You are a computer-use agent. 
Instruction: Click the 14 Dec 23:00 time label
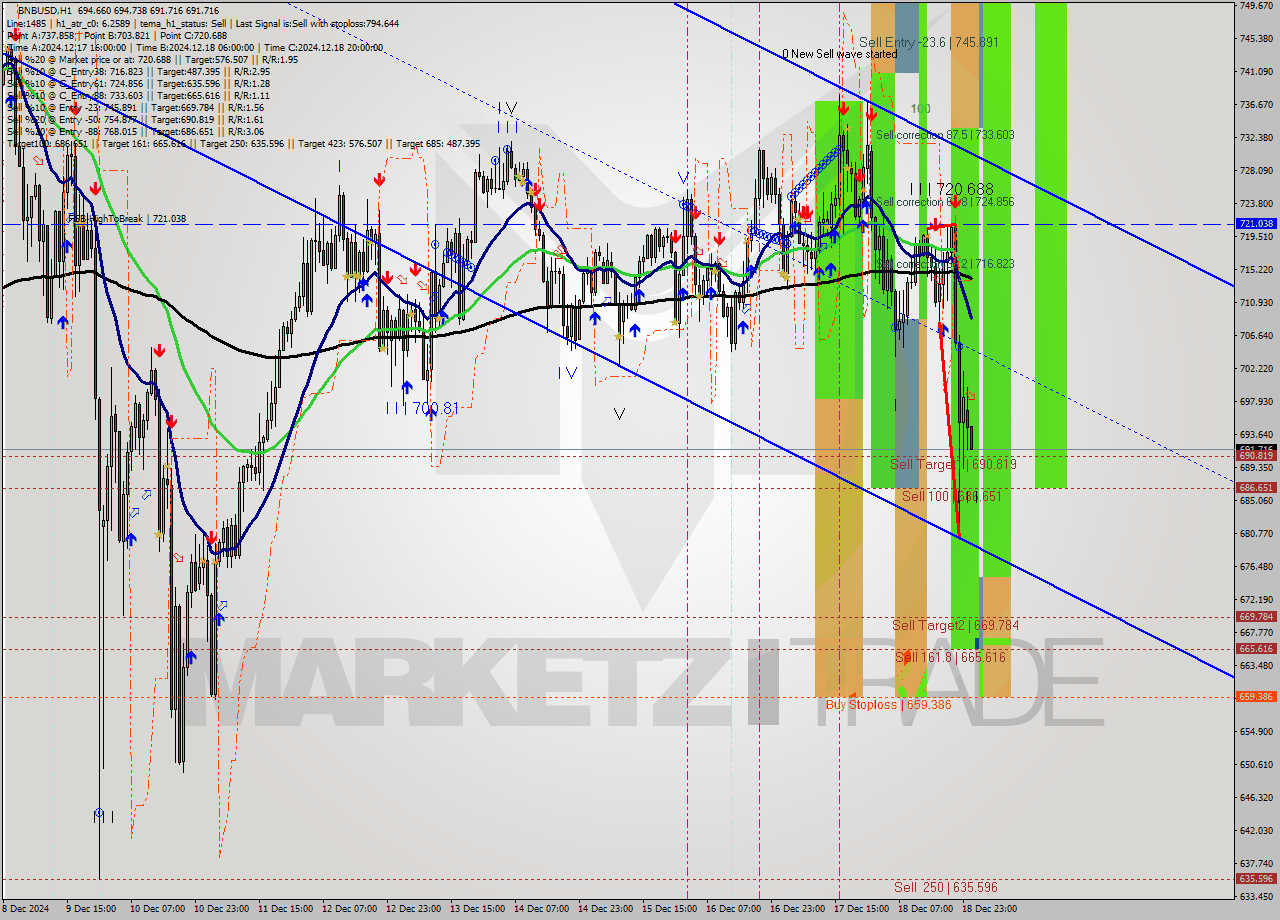click(x=606, y=910)
